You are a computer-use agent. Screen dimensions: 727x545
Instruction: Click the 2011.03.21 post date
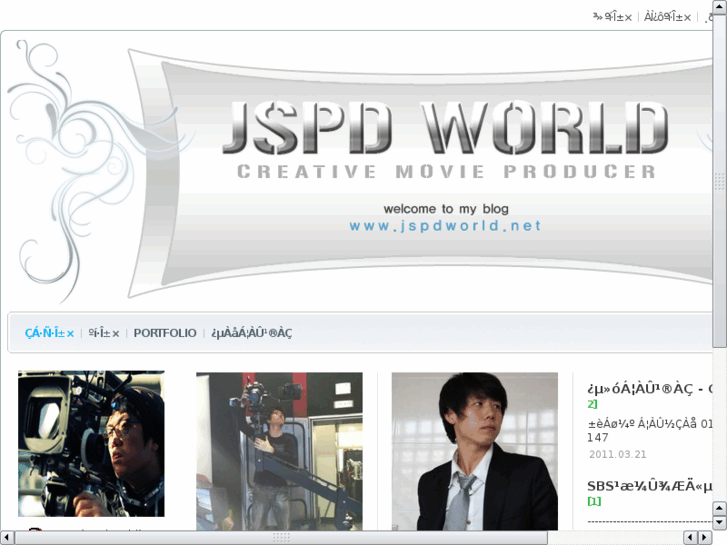[618, 454]
